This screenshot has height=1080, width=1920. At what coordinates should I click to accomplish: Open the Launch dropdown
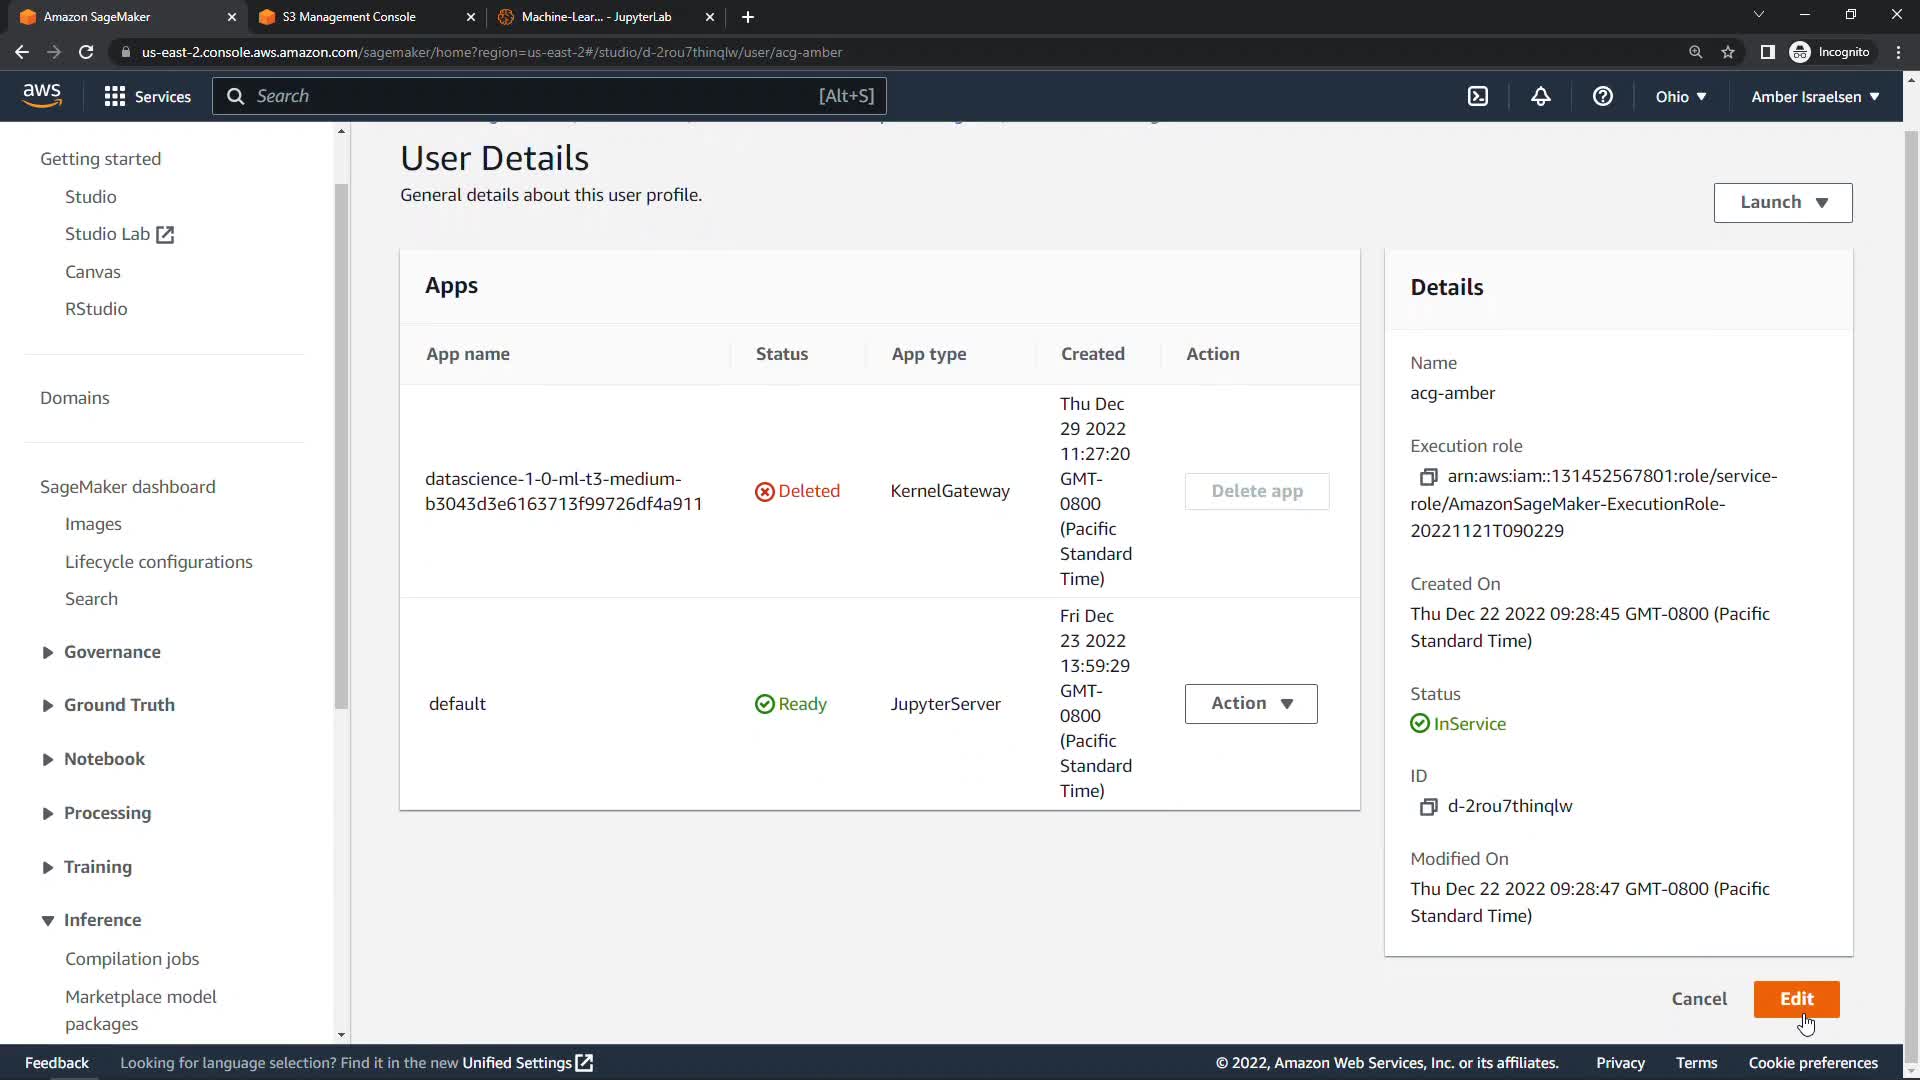coord(1782,202)
